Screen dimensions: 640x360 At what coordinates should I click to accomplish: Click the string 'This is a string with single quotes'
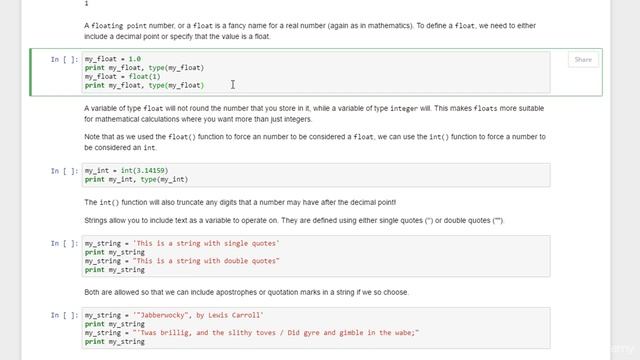(206, 243)
